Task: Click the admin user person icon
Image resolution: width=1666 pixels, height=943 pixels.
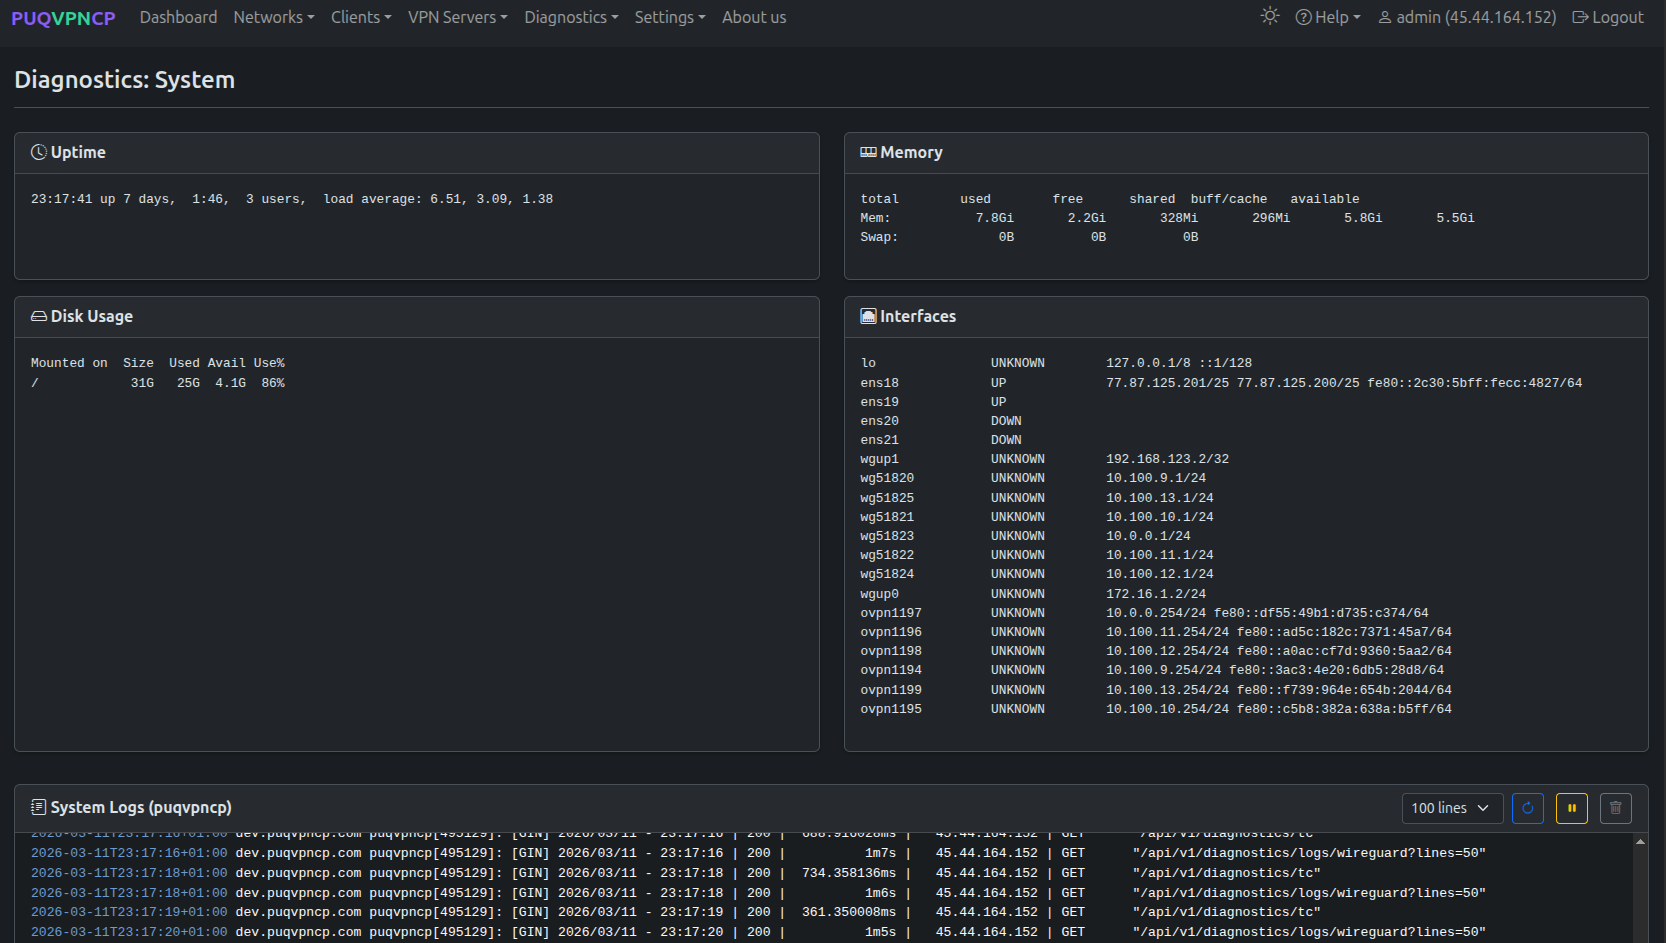Action: tap(1385, 17)
